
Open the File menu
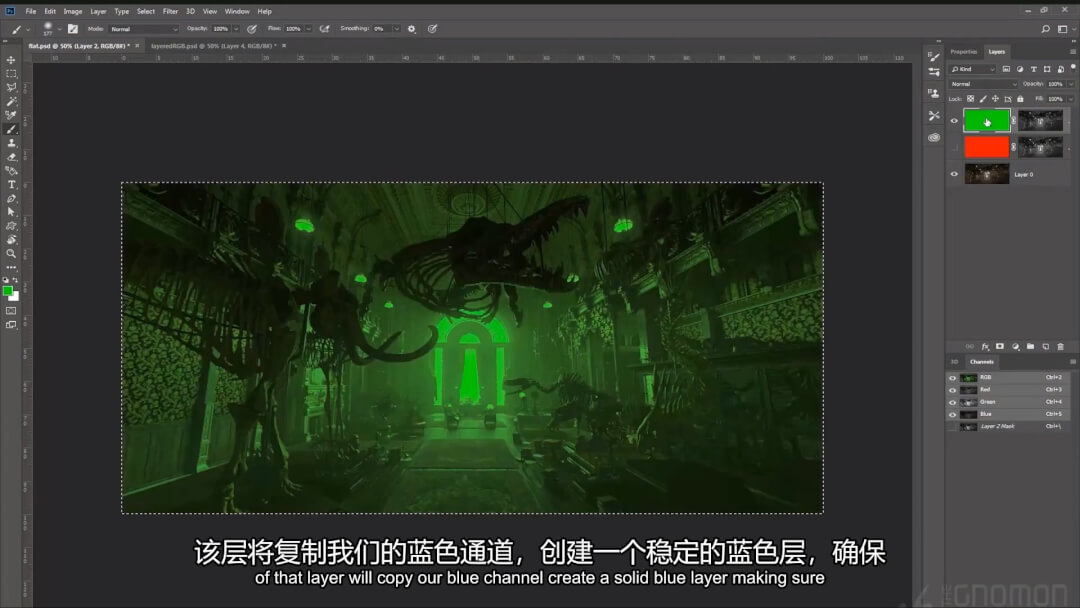click(31, 11)
